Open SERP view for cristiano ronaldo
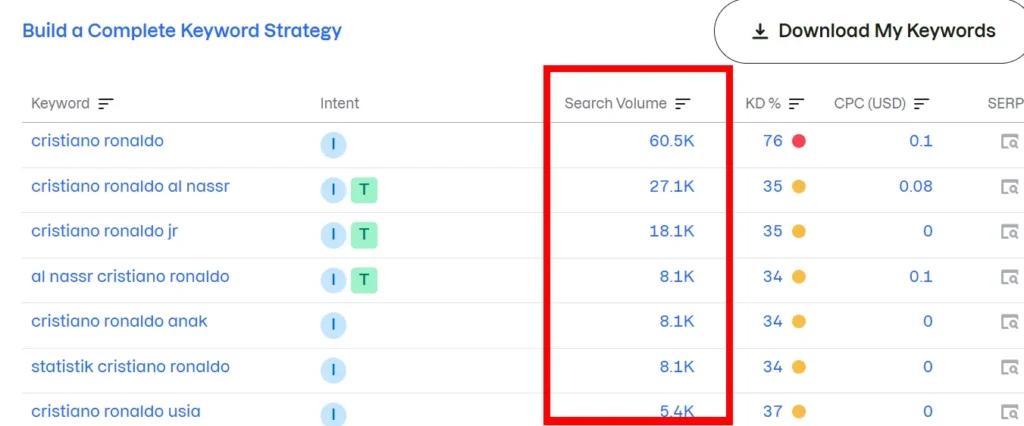1024x426 pixels. pos(1010,142)
